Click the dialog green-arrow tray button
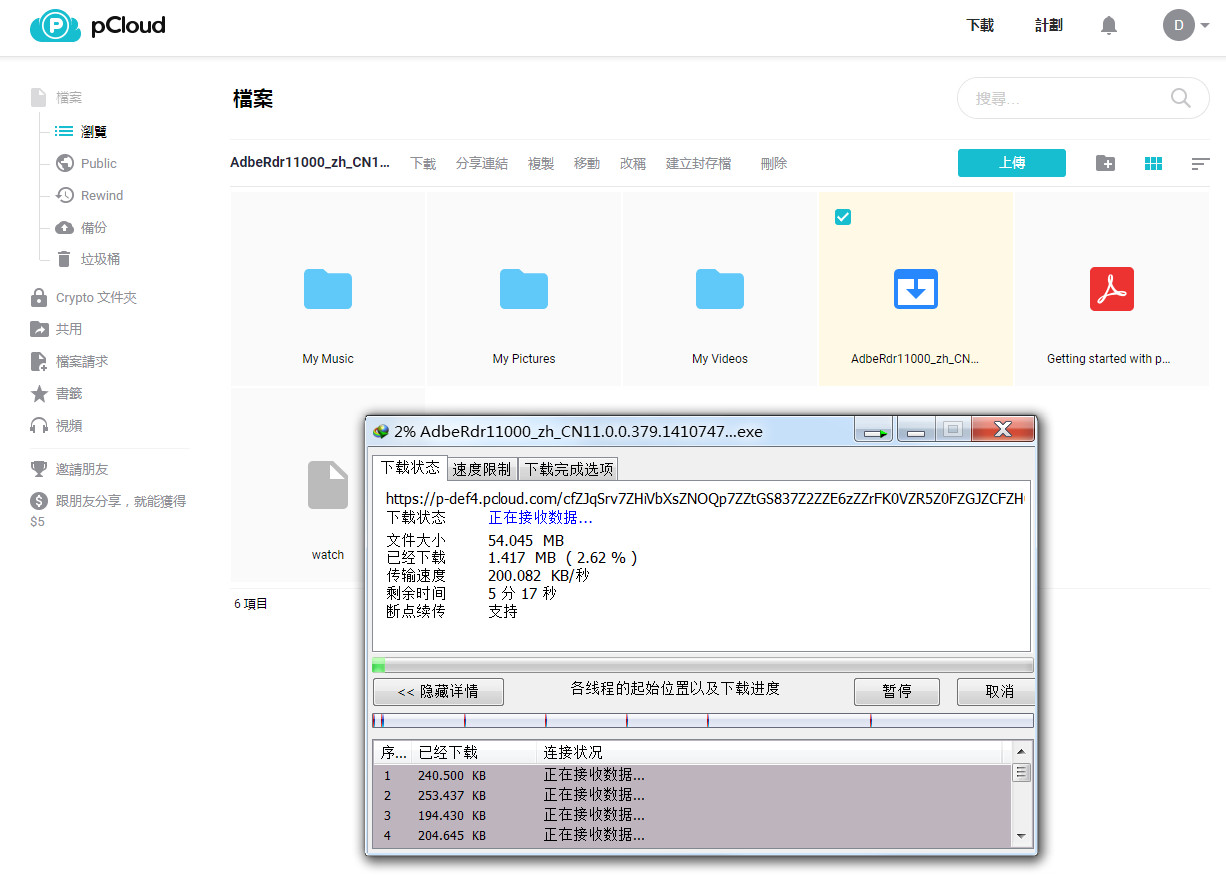This screenshot has width=1226, height=895. [874, 430]
